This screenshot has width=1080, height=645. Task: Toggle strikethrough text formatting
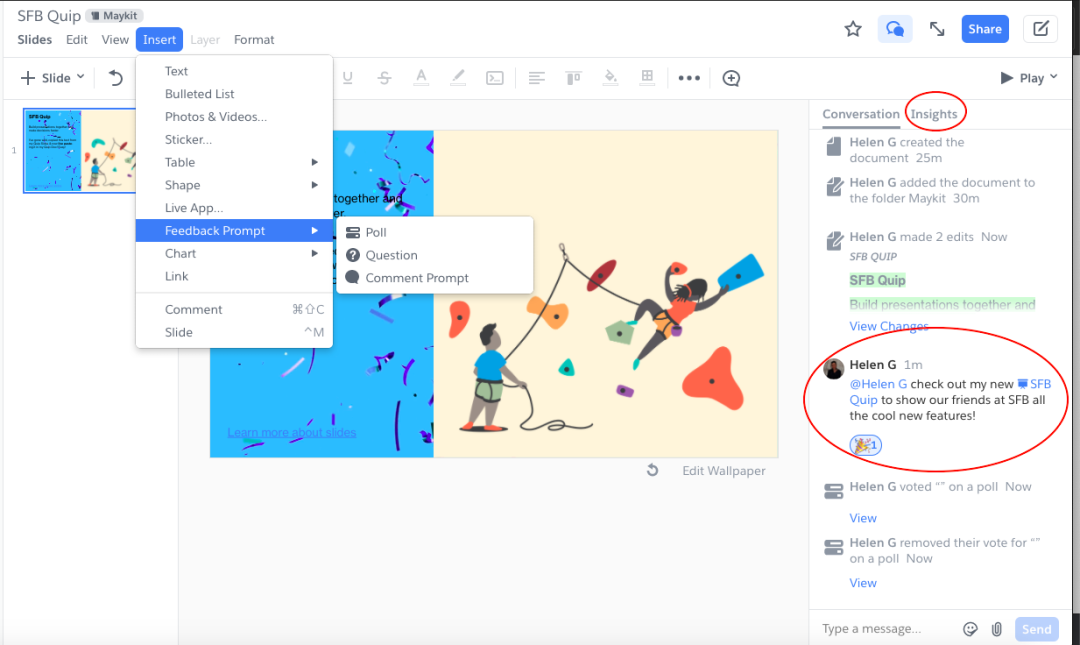(x=384, y=78)
